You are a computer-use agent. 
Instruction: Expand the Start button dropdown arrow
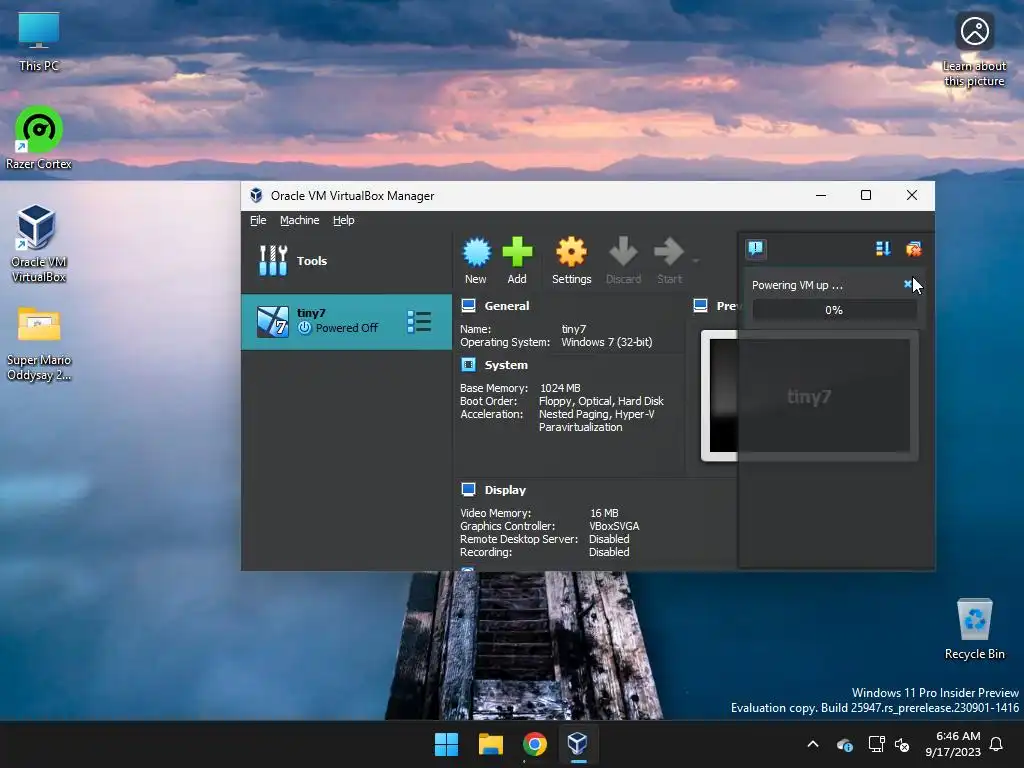pos(696,261)
